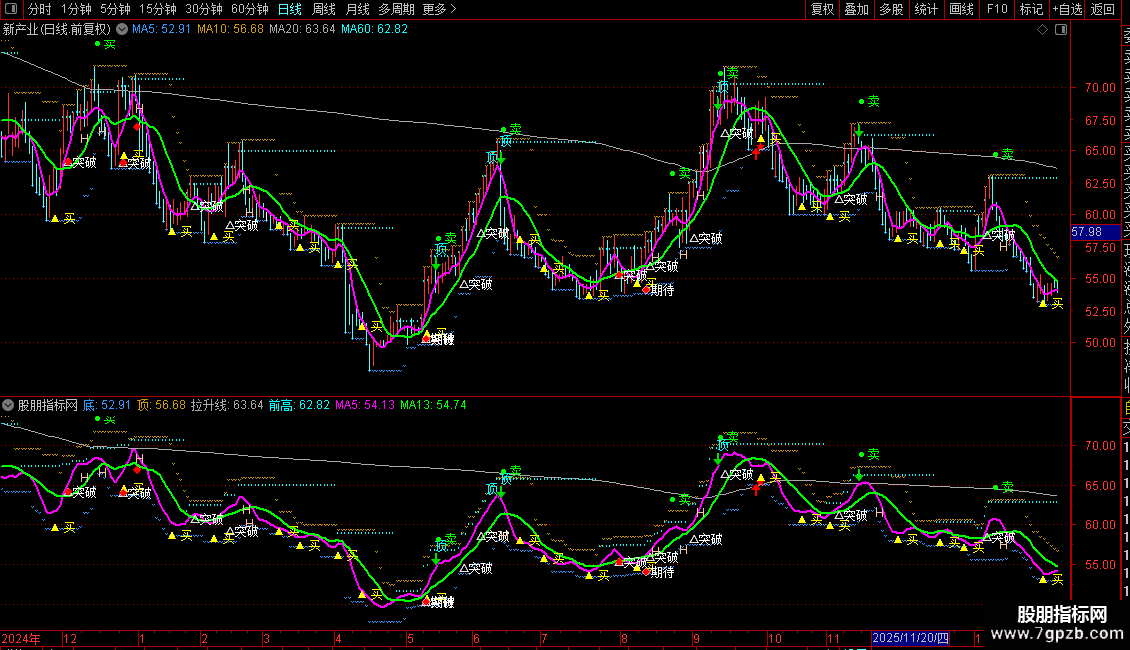Click the 叠加 overlay button
The image size is (1130, 650).
click(857, 9)
